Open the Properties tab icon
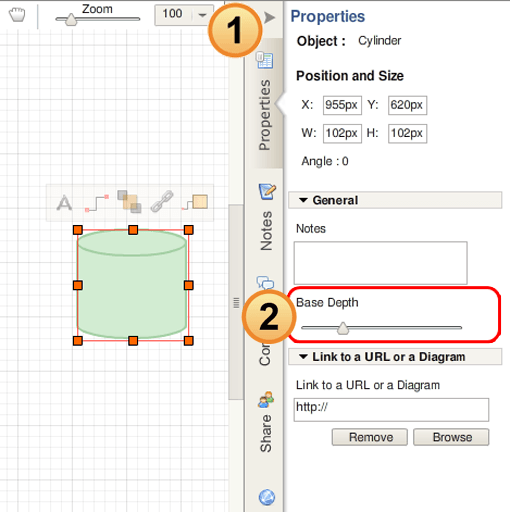This screenshot has height=512, width=510. [x=265, y=60]
